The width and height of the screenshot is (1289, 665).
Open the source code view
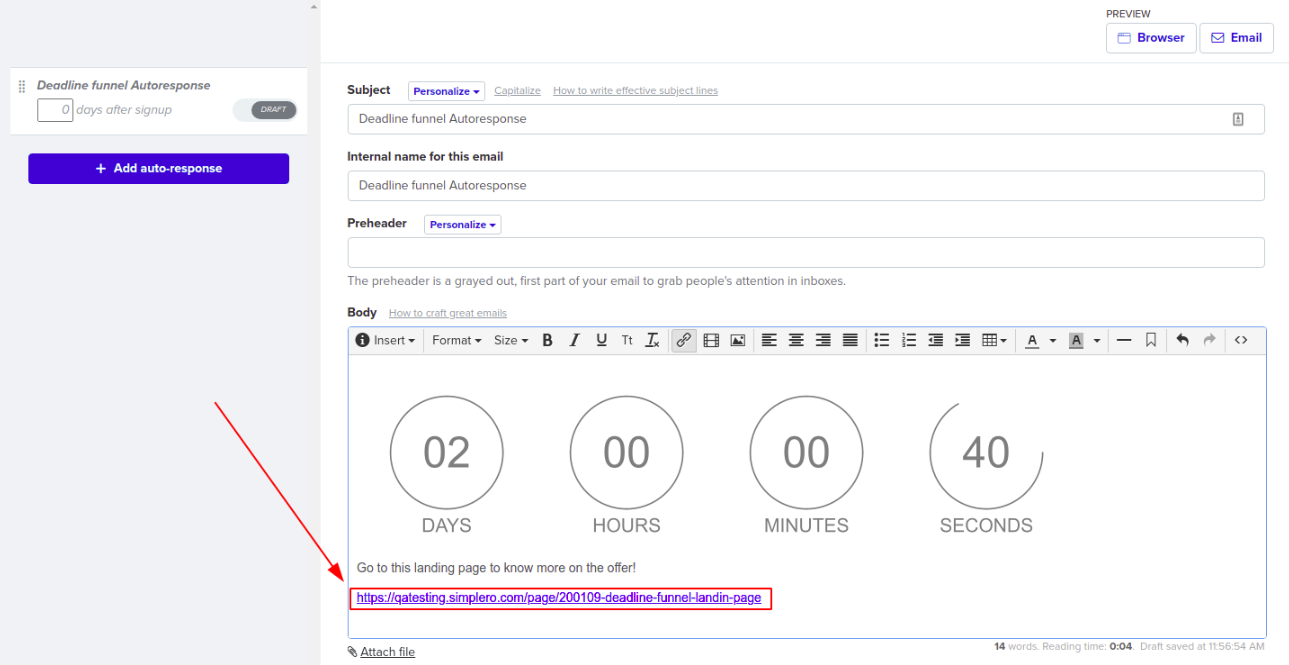coord(1241,340)
